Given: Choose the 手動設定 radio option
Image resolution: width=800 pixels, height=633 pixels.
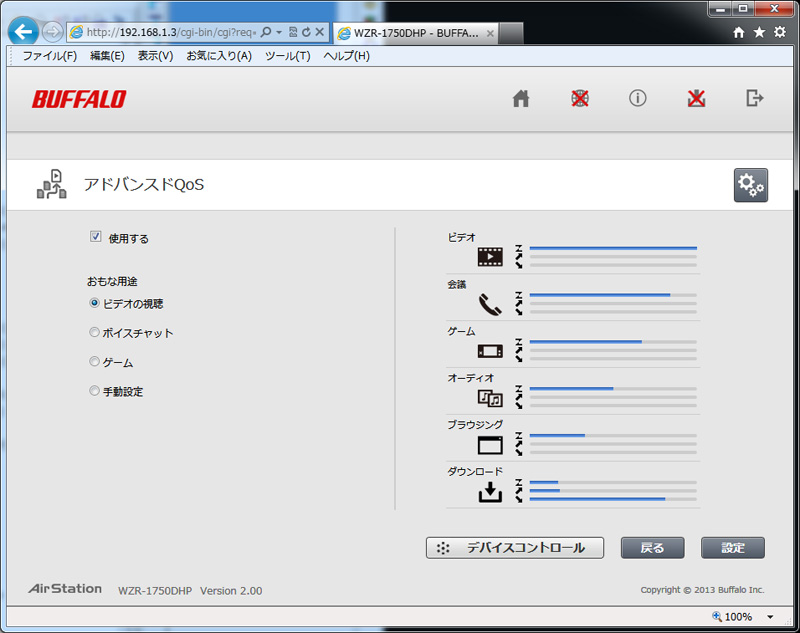Looking at the screenshot, I should [95, 392].
